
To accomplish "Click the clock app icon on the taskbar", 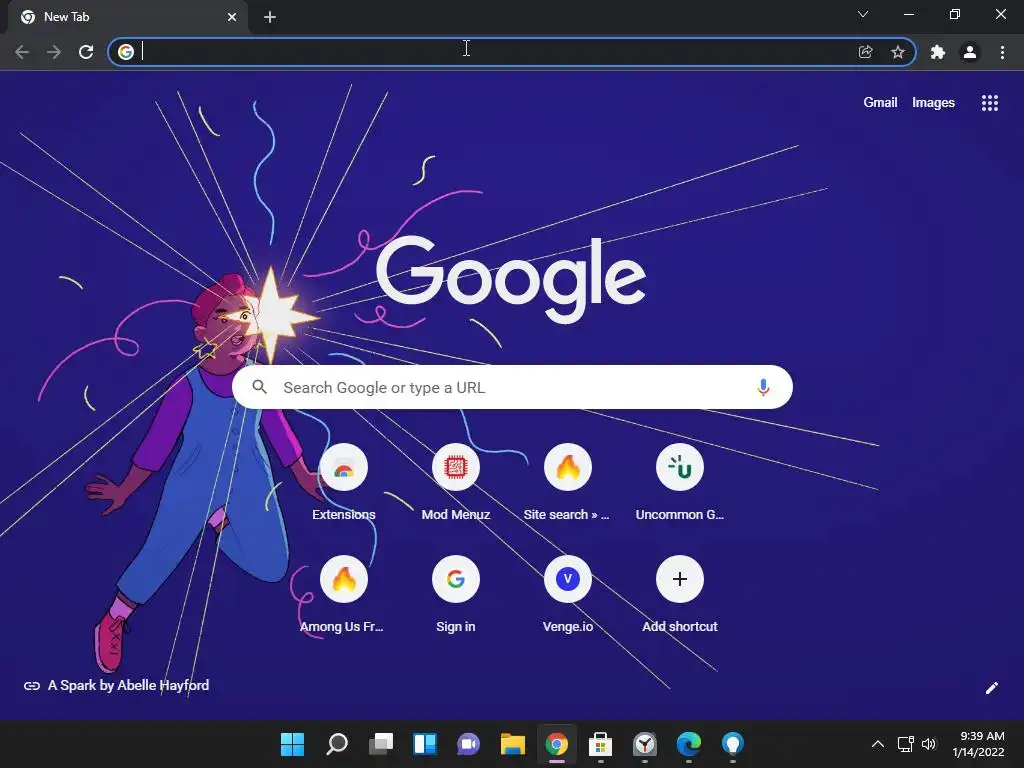I will [x=645, y=744].
